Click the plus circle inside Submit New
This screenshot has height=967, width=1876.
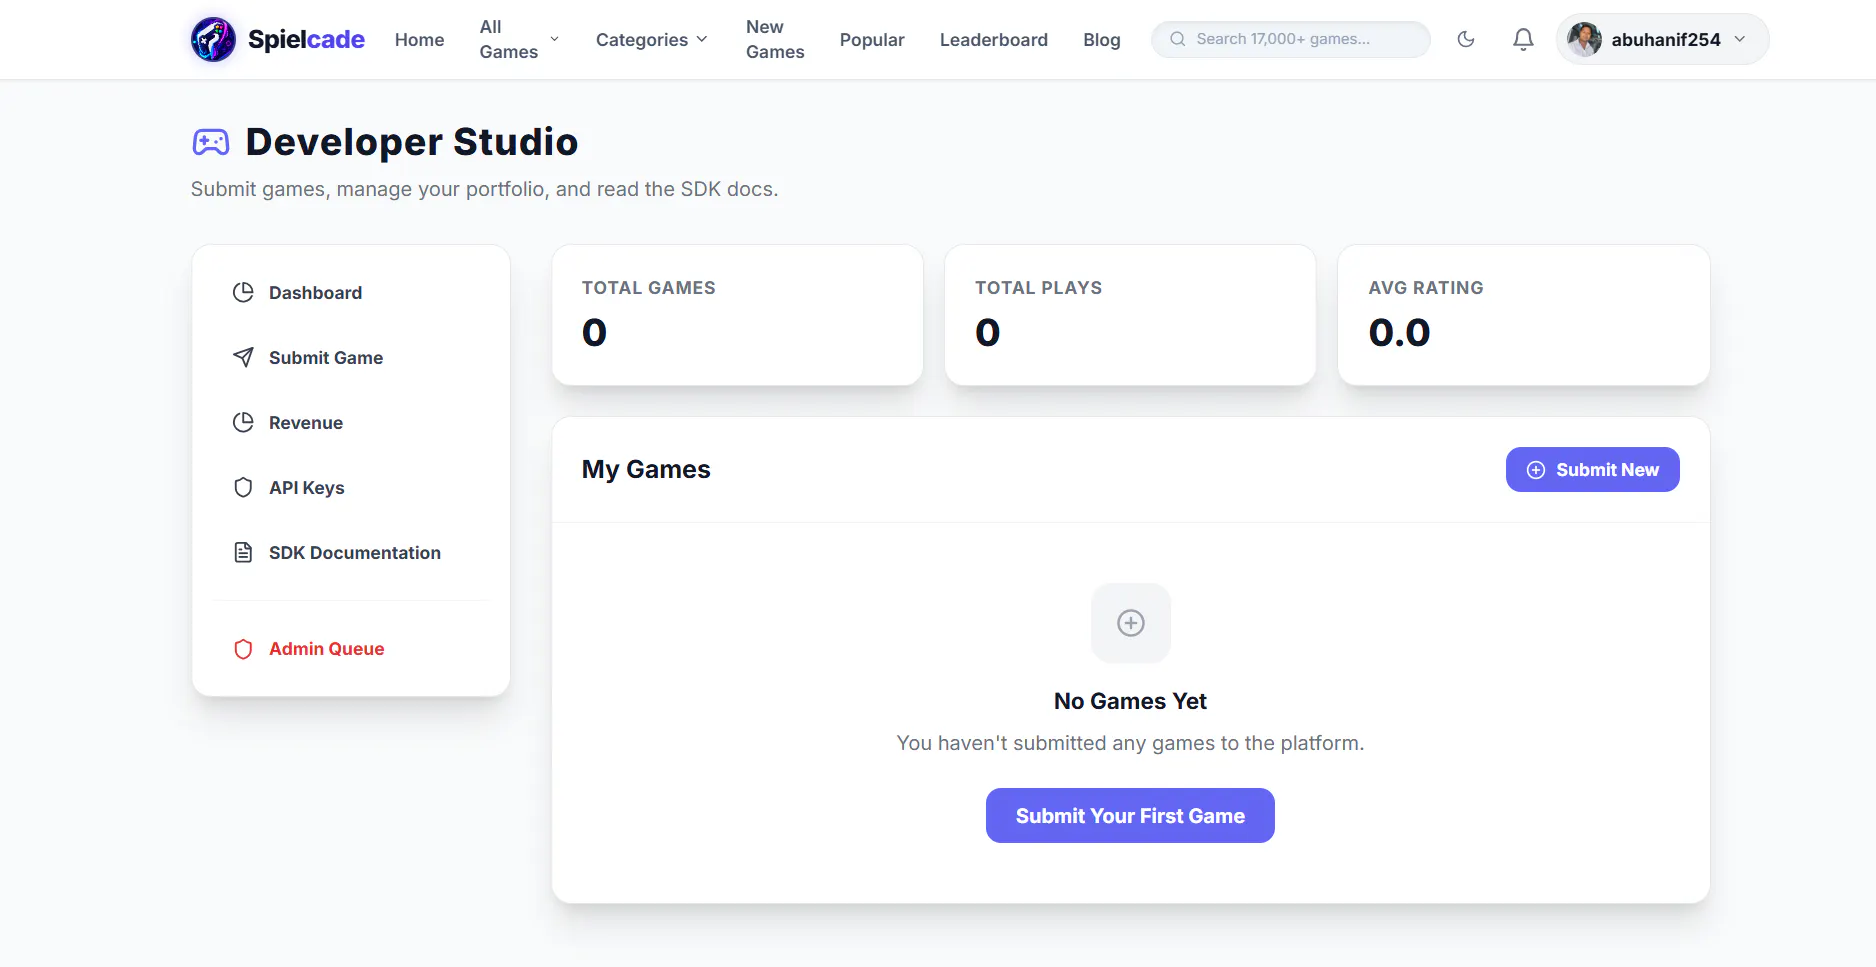pos(1536,470)
